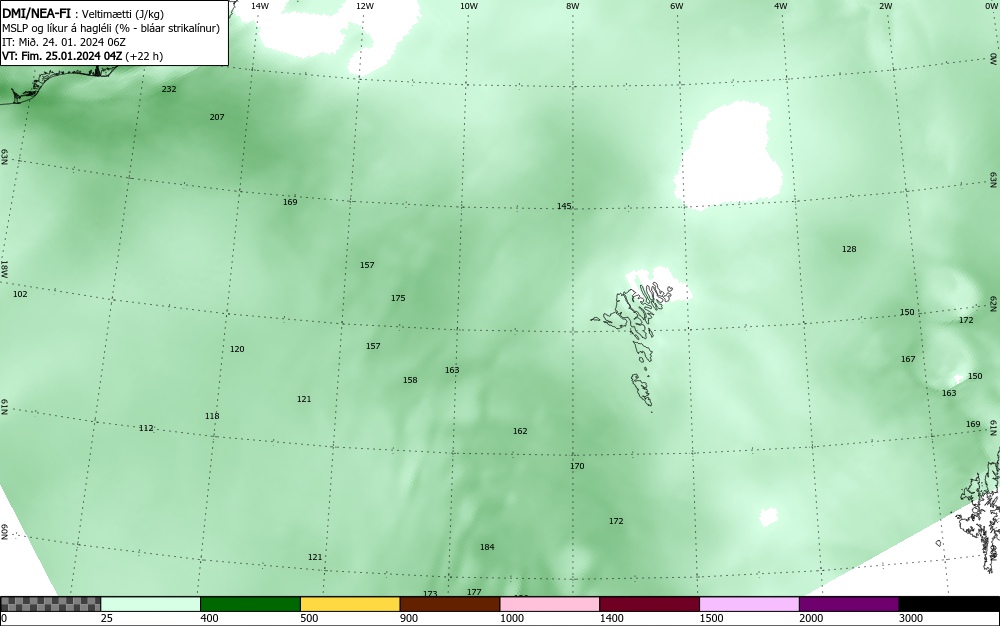Viewport: 1000px width, 626px height.
Task: Click the legend scale label 900
Action: point(409,618)
